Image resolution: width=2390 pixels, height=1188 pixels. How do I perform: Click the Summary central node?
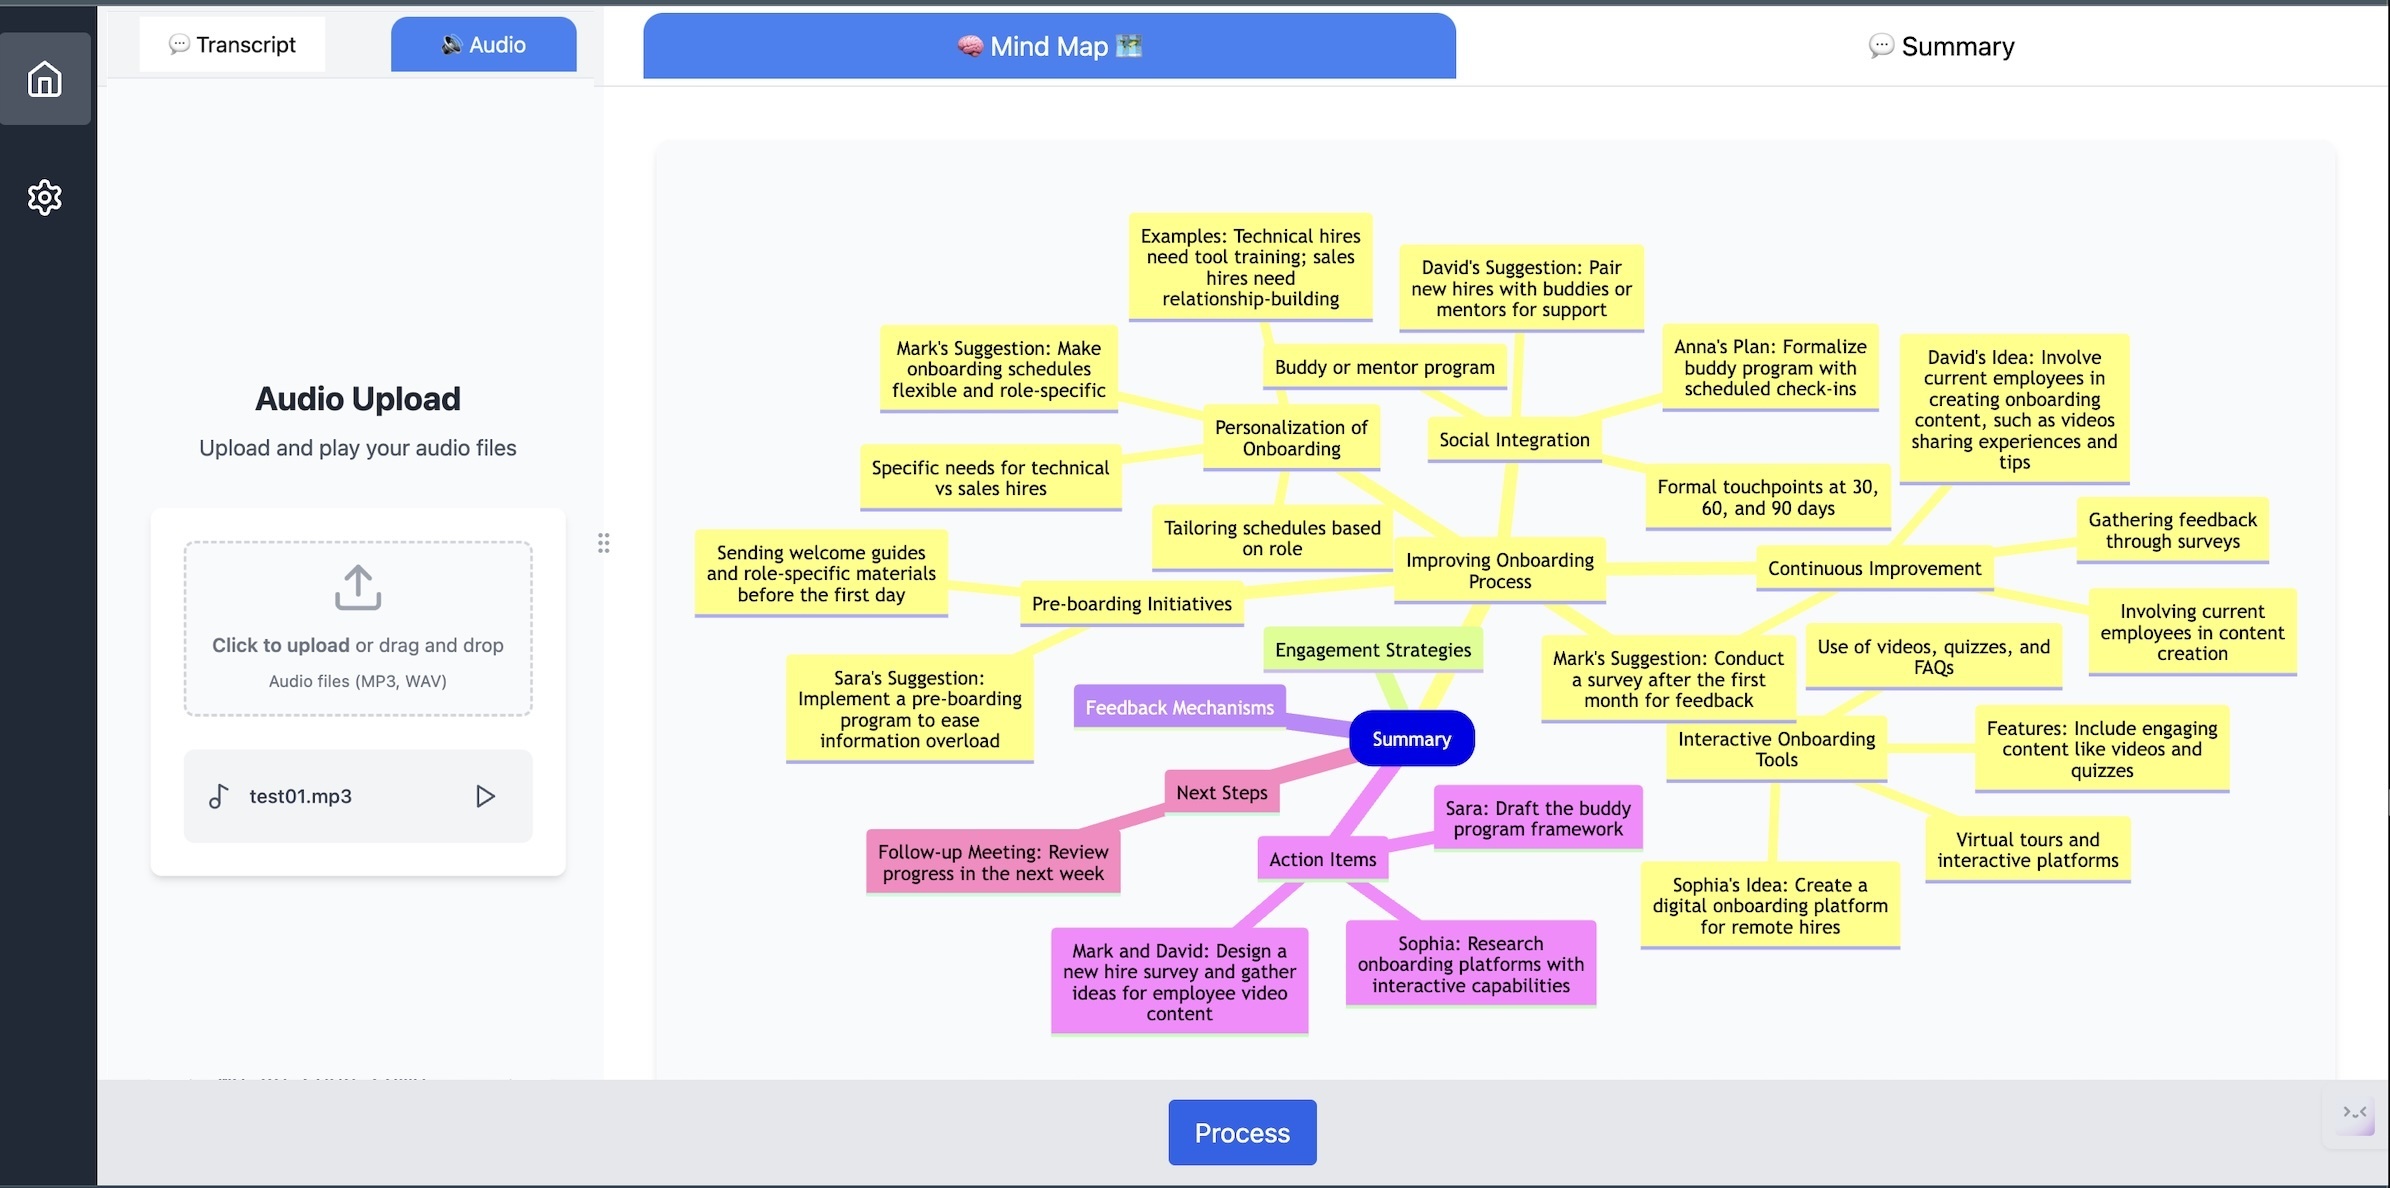tap(1410, 738)
